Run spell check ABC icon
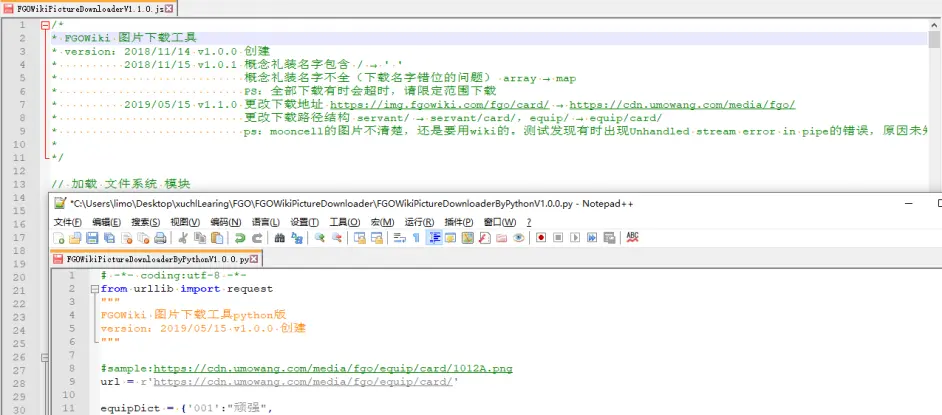 point(633,238)
